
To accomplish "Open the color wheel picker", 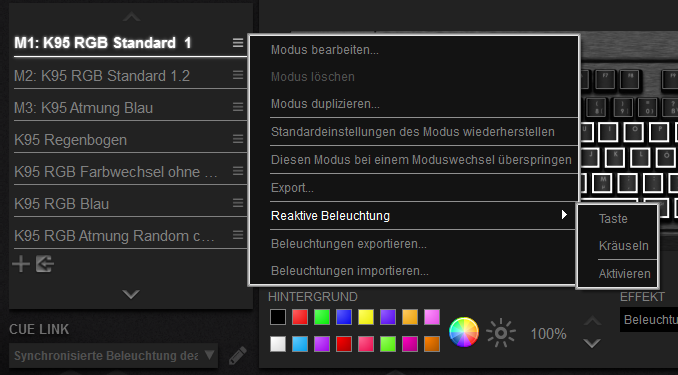I will (464, 332).
